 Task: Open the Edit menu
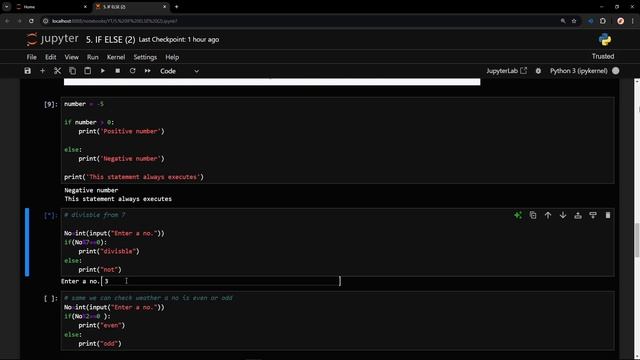coord(51,57)
